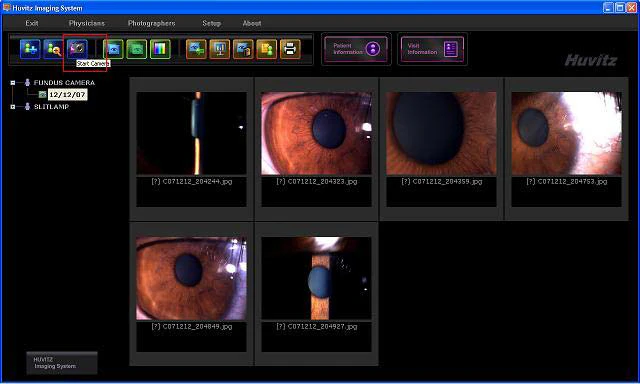This screenshot has height=384, width=640.
Task: Select slit beam thumbnail C071212_204927
Action: (x=316, y=278)
